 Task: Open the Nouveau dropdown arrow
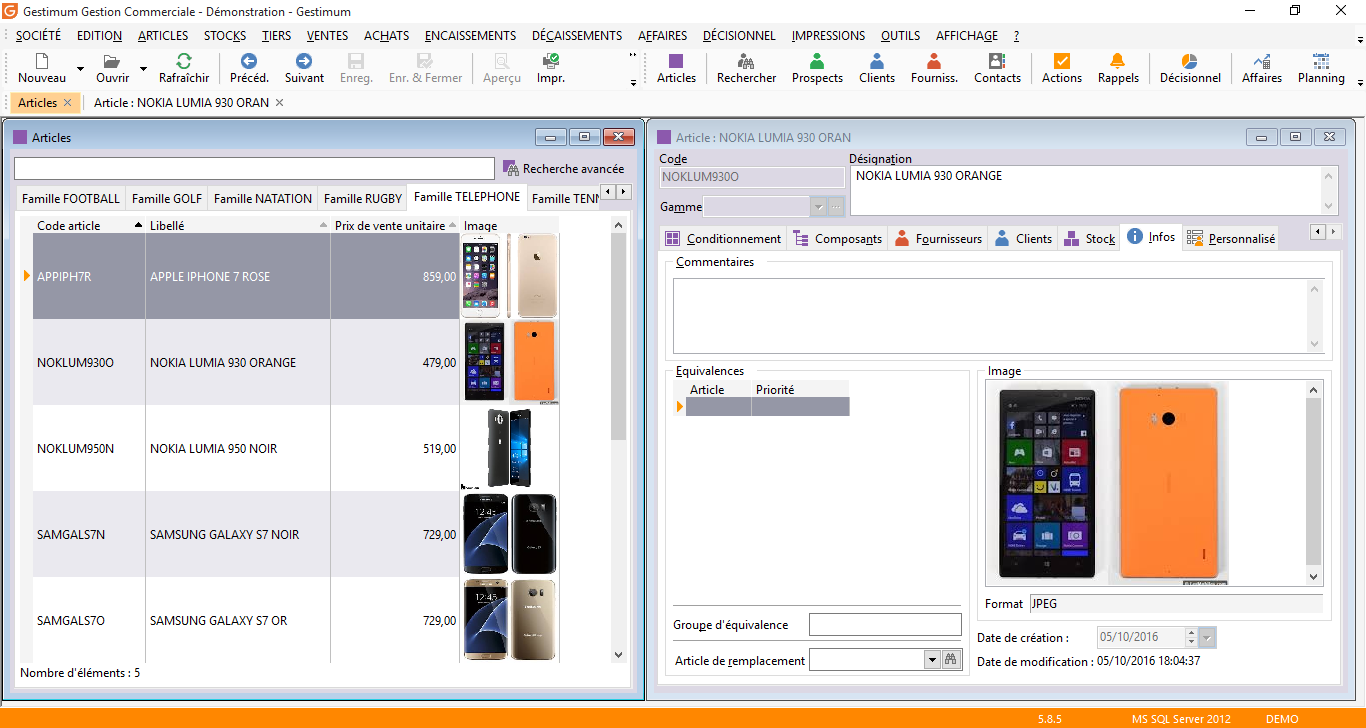pyautogui.click(x=79, y=70)
